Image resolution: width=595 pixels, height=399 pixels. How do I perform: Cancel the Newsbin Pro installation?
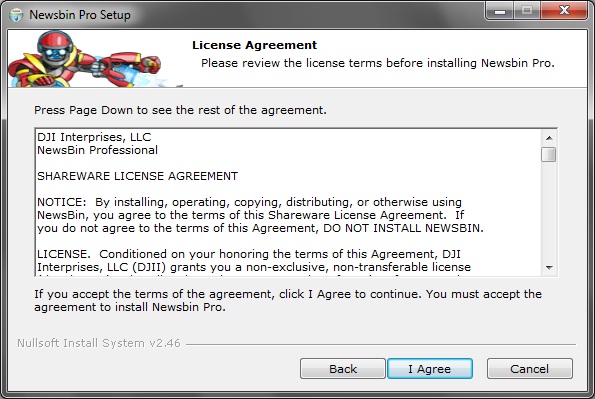point(529,369)
